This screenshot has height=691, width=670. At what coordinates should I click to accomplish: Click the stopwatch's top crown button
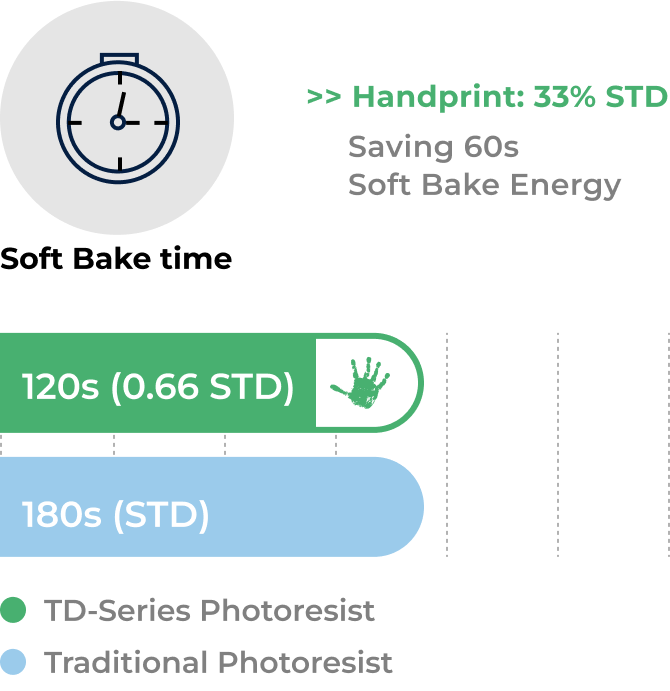click(x=119, y=59)
